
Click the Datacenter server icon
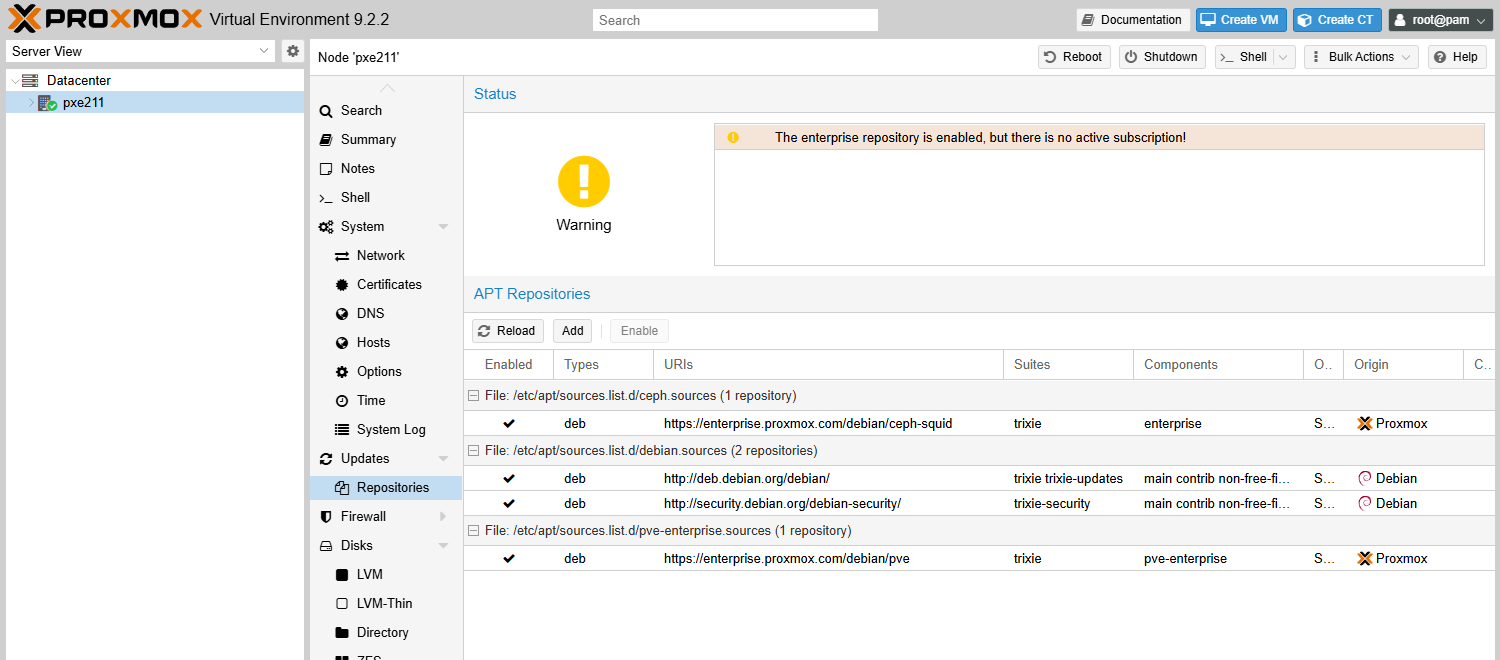tap(30, 80)
